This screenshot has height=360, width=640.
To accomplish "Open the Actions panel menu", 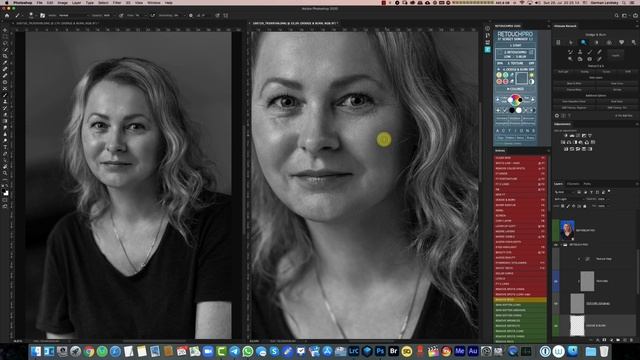I will [x=548, y=151].
